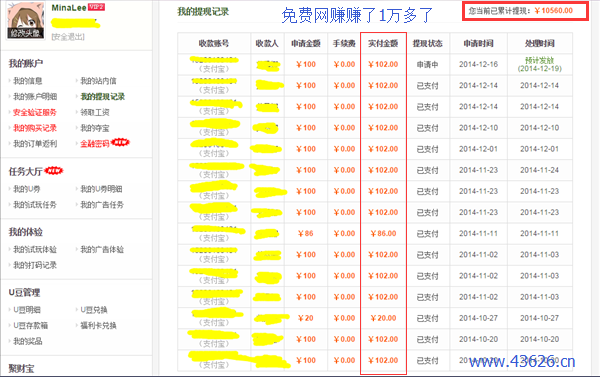Open 领取工资 in the sidebar
The width and height of the screenshot is (600, 377).
point(95,112)
